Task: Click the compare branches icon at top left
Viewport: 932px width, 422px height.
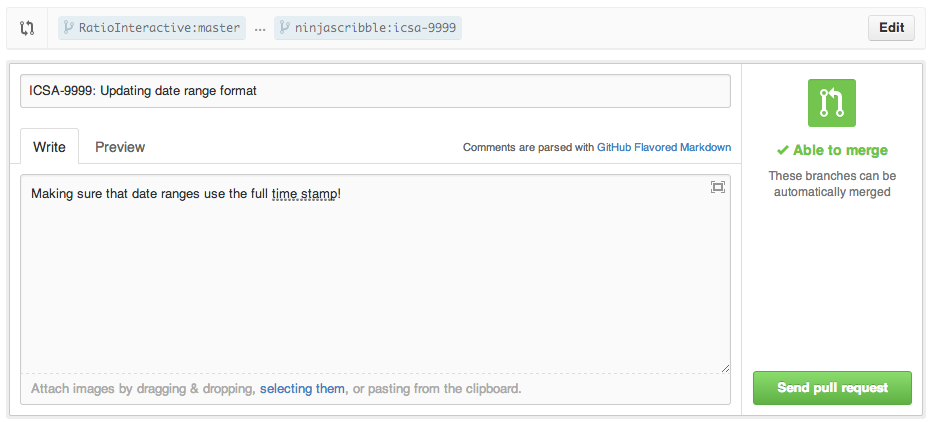Action: click(x=27, y=28)
